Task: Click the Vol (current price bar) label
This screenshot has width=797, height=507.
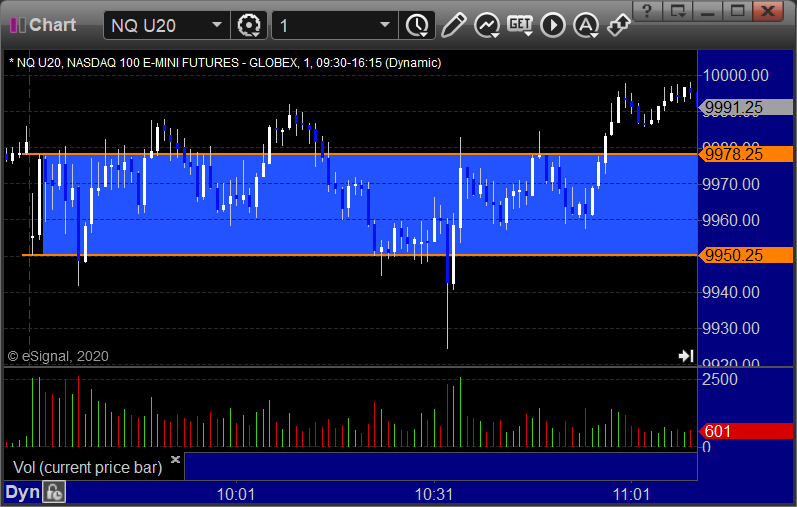Action: 87,467
